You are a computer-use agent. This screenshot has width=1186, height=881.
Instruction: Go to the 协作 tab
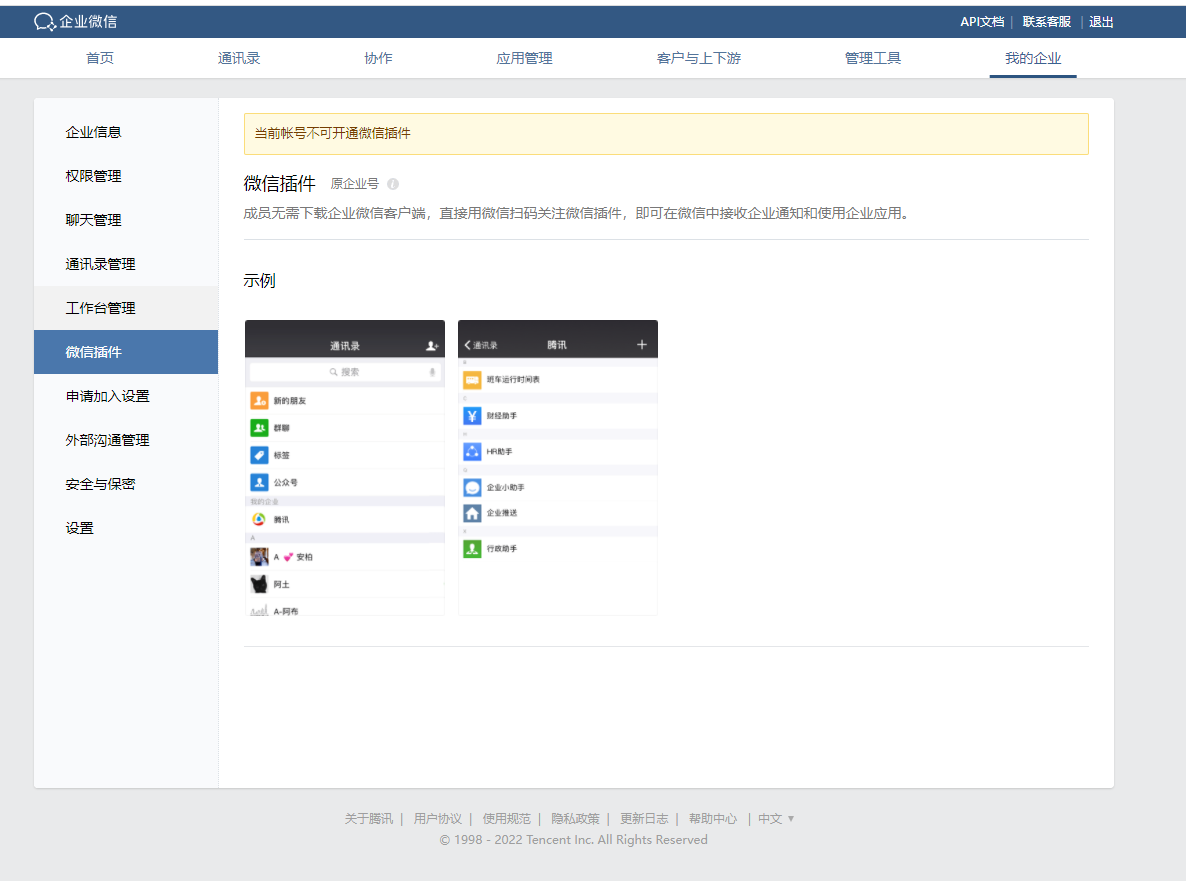point(378,58)
